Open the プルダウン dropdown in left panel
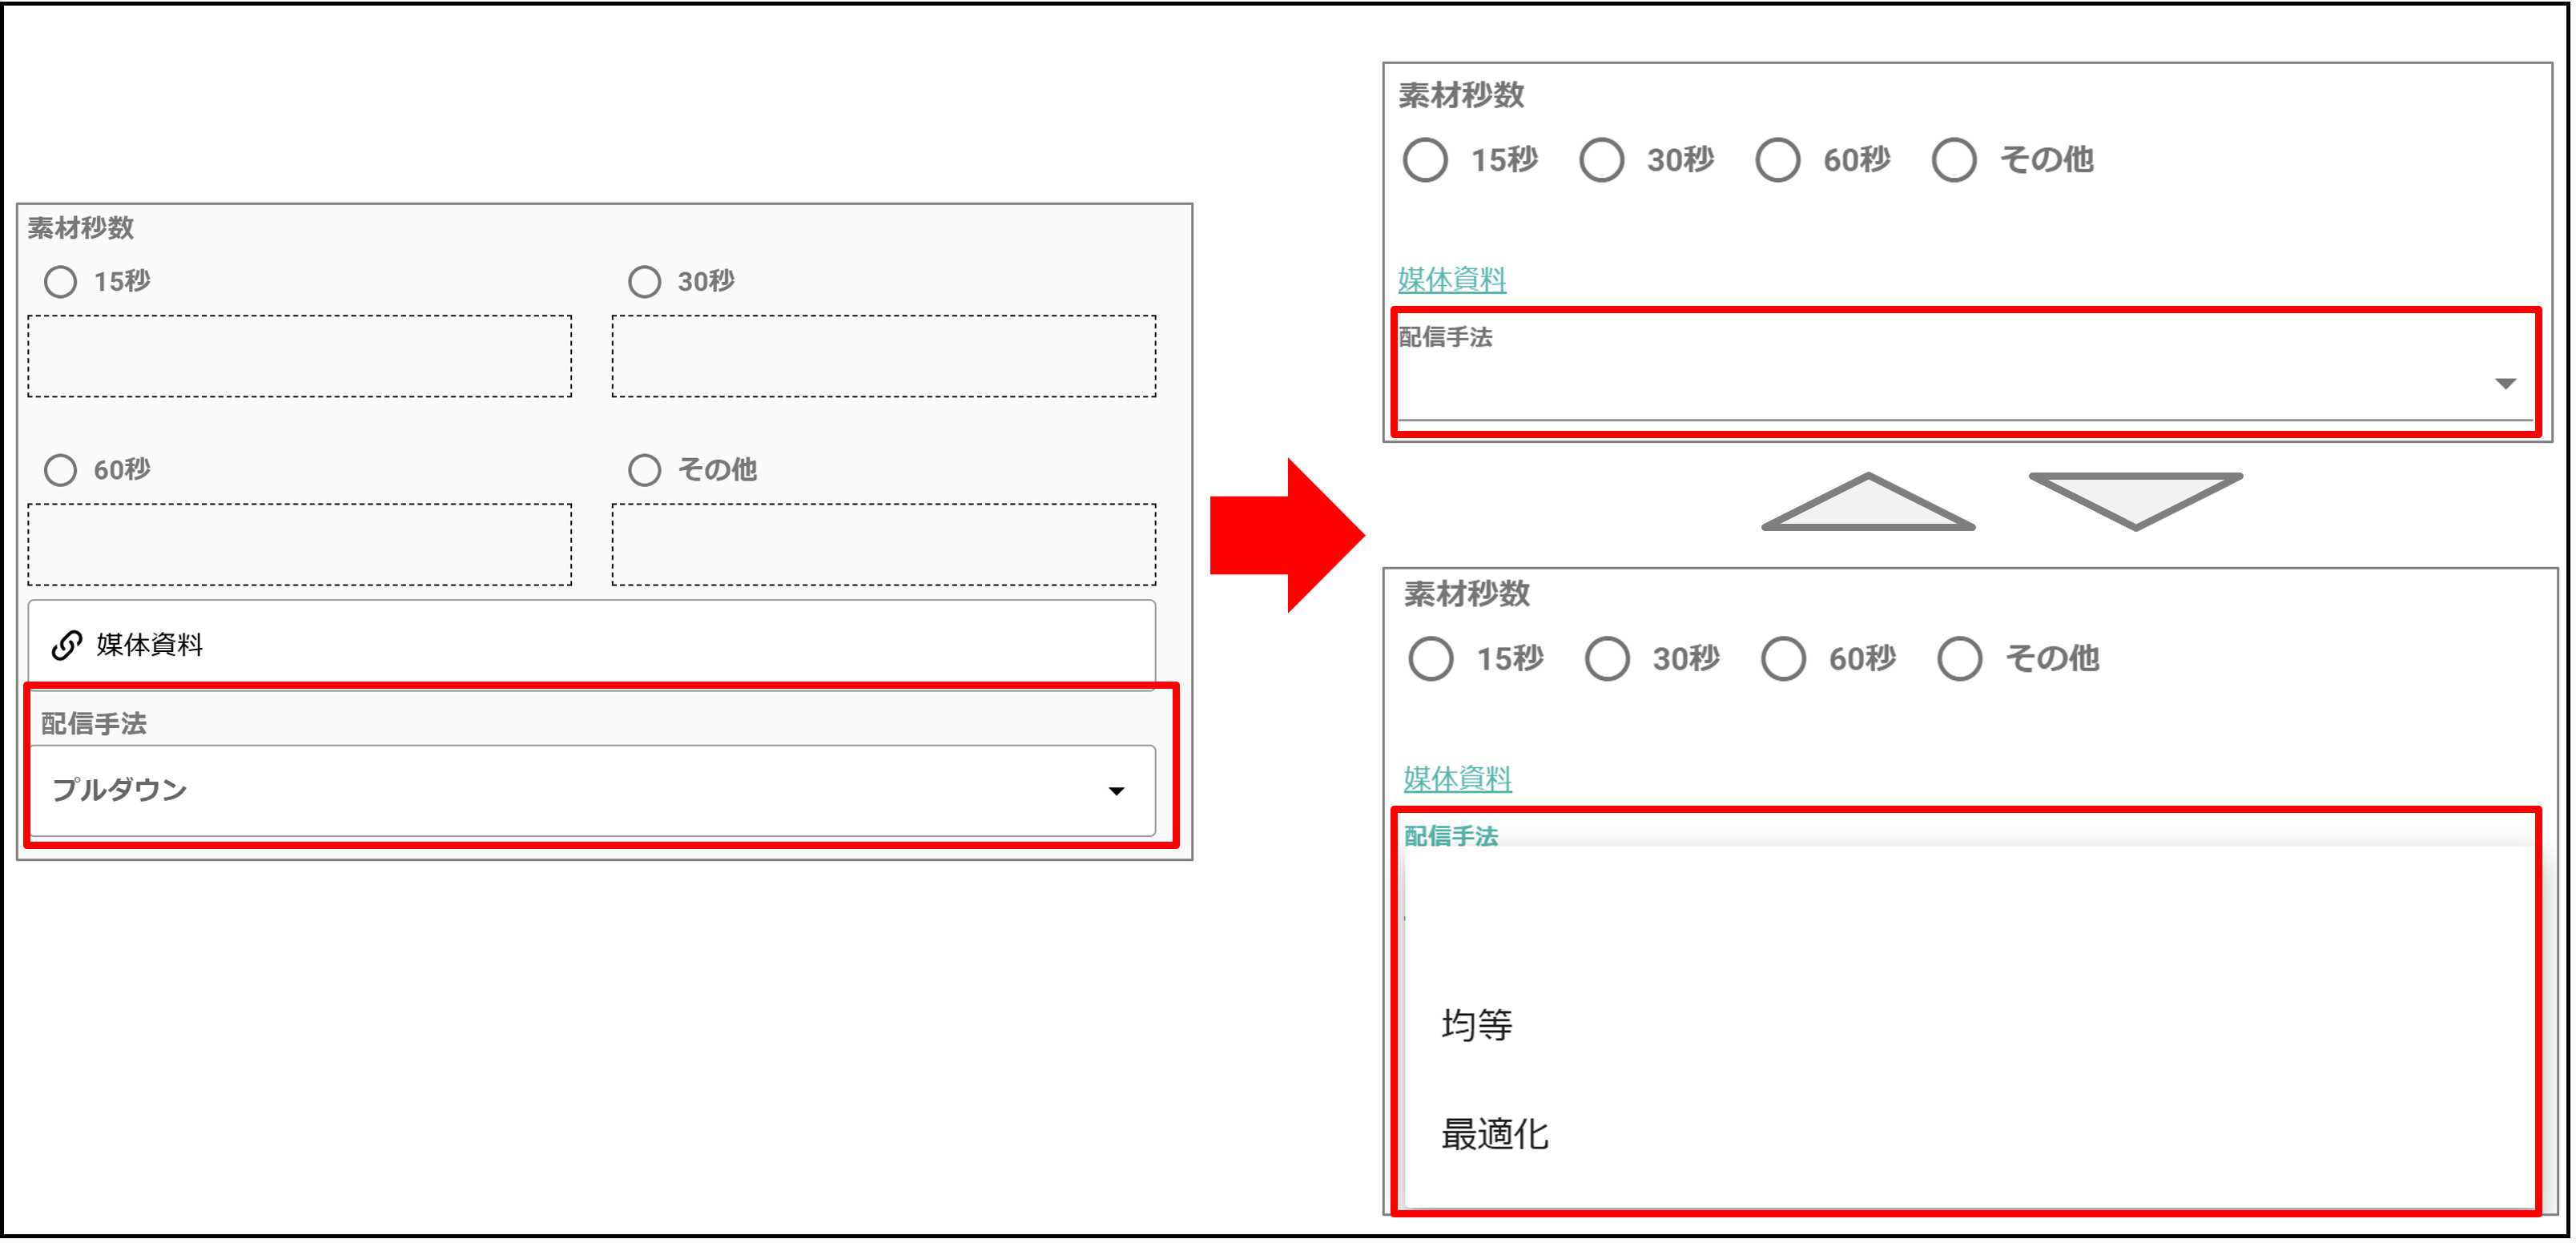 click(x=592, y=791)
